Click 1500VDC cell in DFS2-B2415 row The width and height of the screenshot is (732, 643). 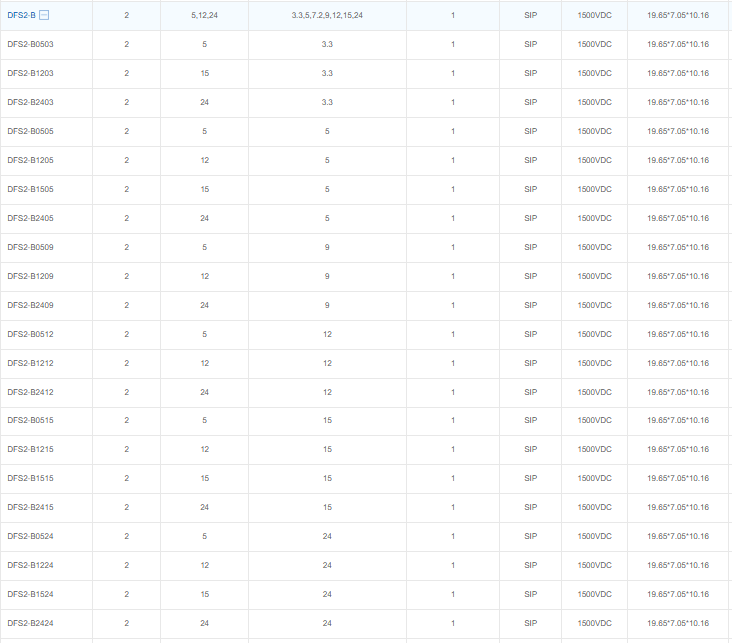tap(594, 507)
